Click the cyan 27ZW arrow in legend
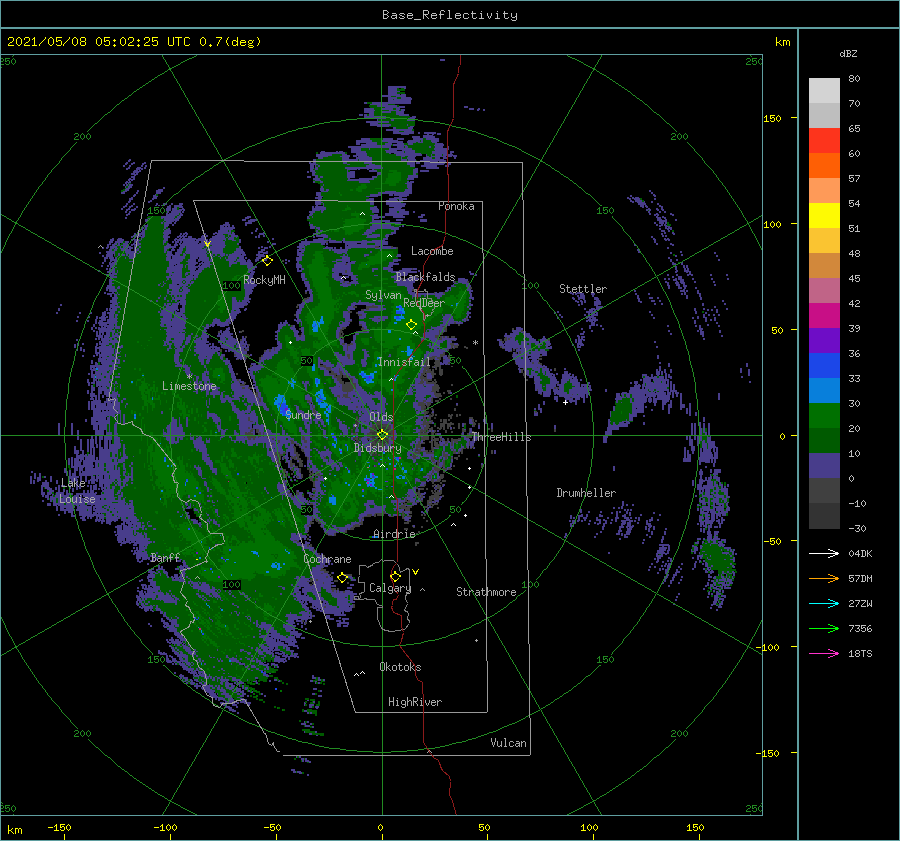This screenshot has width=900, height=841. 824,603
